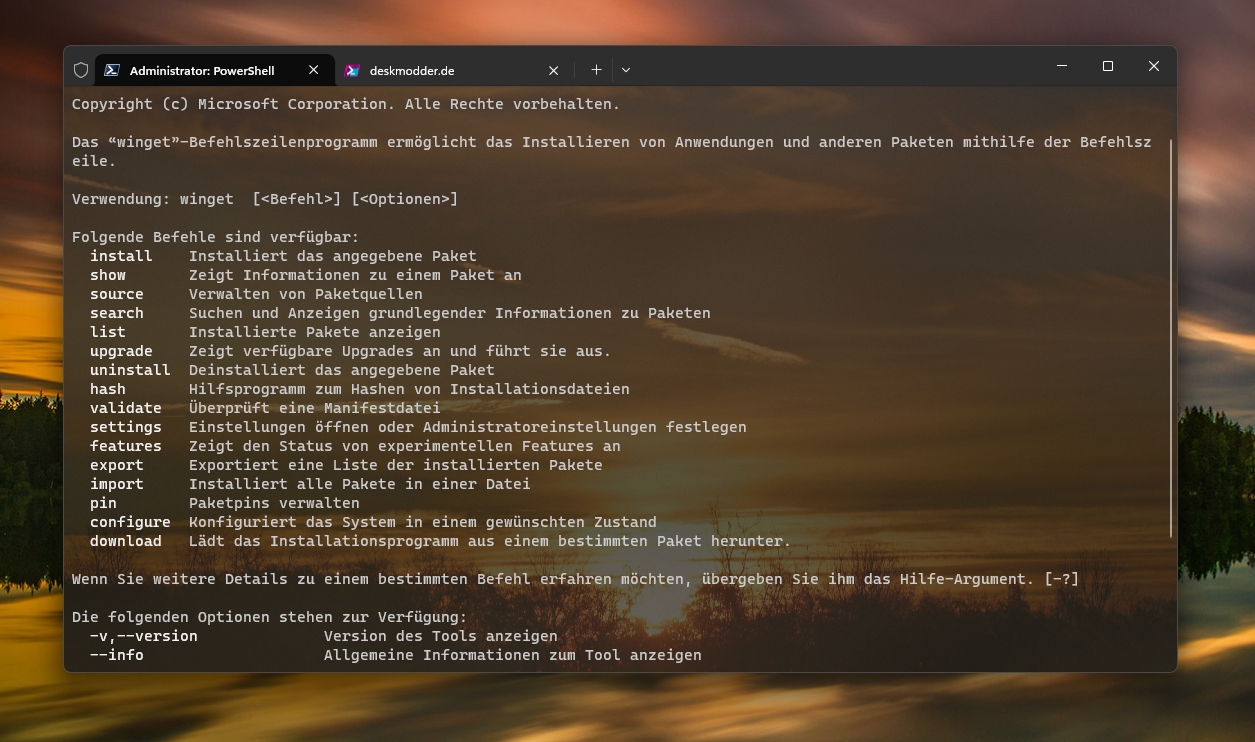Switch to the Administrator: PowerShell tab
The width and height of the screenshot is (1255, 742).
tap(213, 70)
